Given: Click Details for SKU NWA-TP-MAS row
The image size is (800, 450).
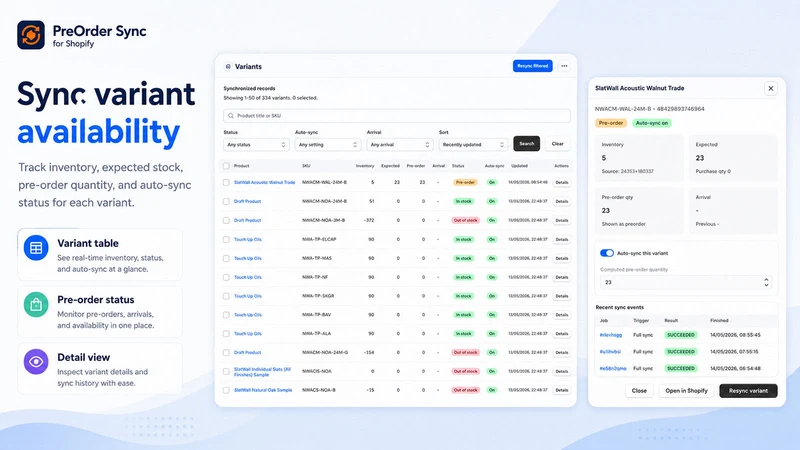Looking at the screenshot, I should [x=562, y=258].
